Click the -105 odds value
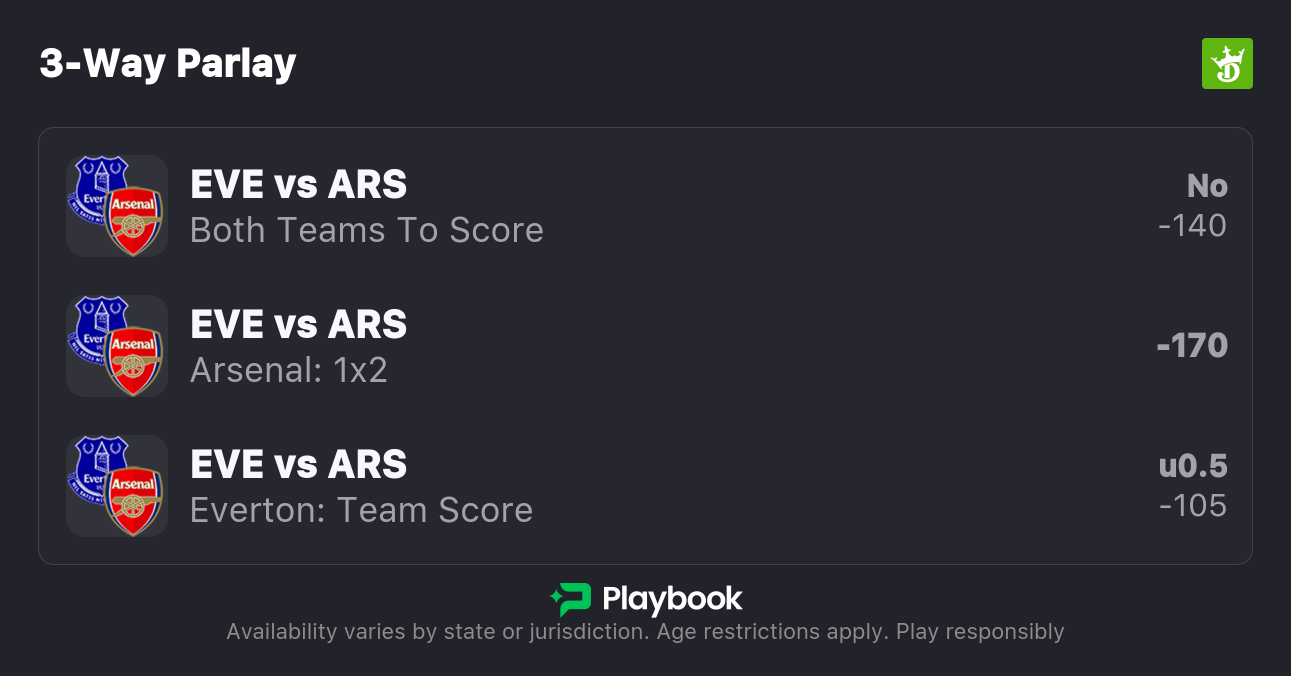 point(1192,506)
